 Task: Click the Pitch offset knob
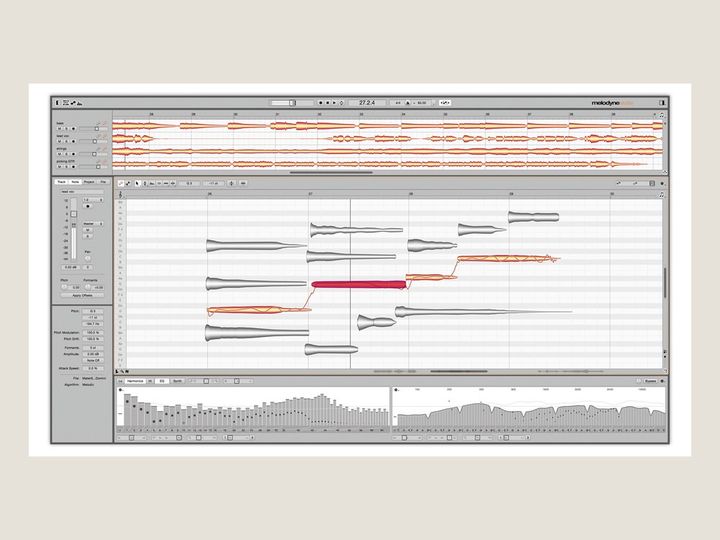(64, 287)
